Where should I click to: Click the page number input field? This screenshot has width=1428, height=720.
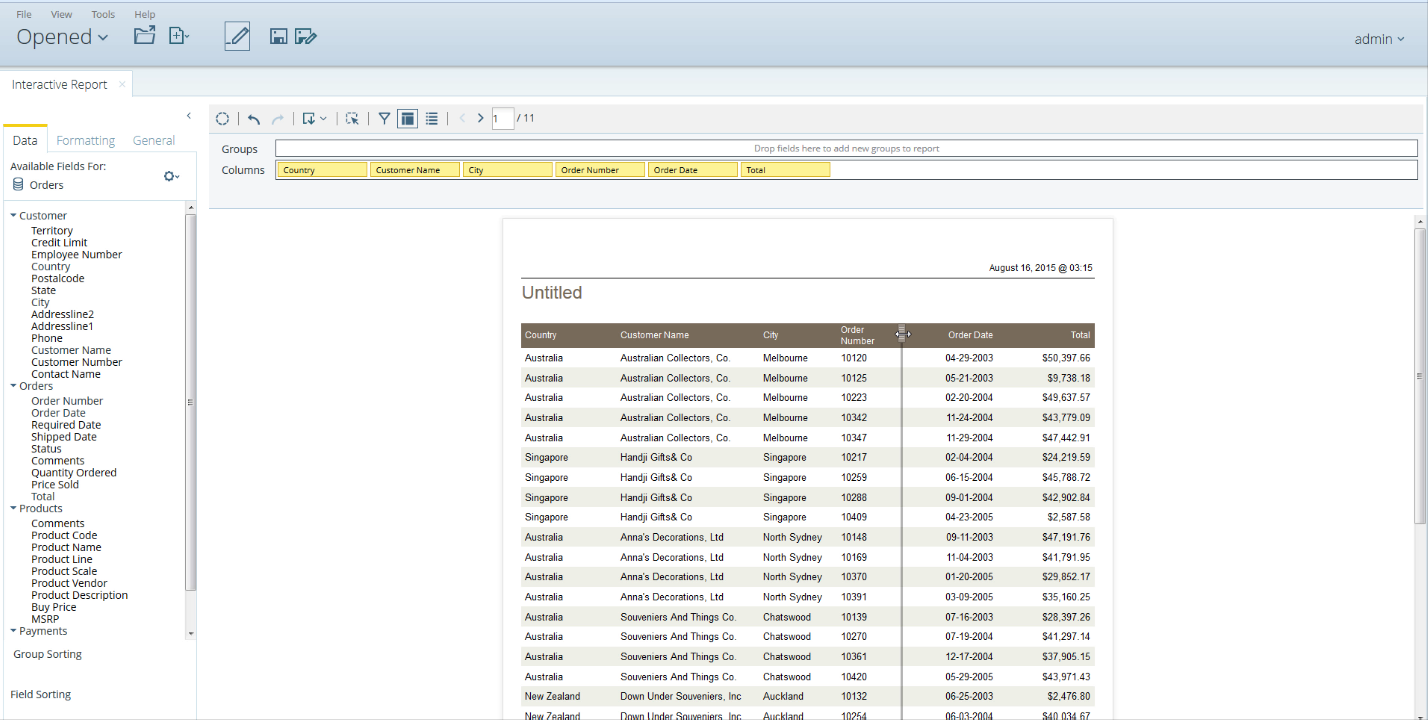click(503, 118)
